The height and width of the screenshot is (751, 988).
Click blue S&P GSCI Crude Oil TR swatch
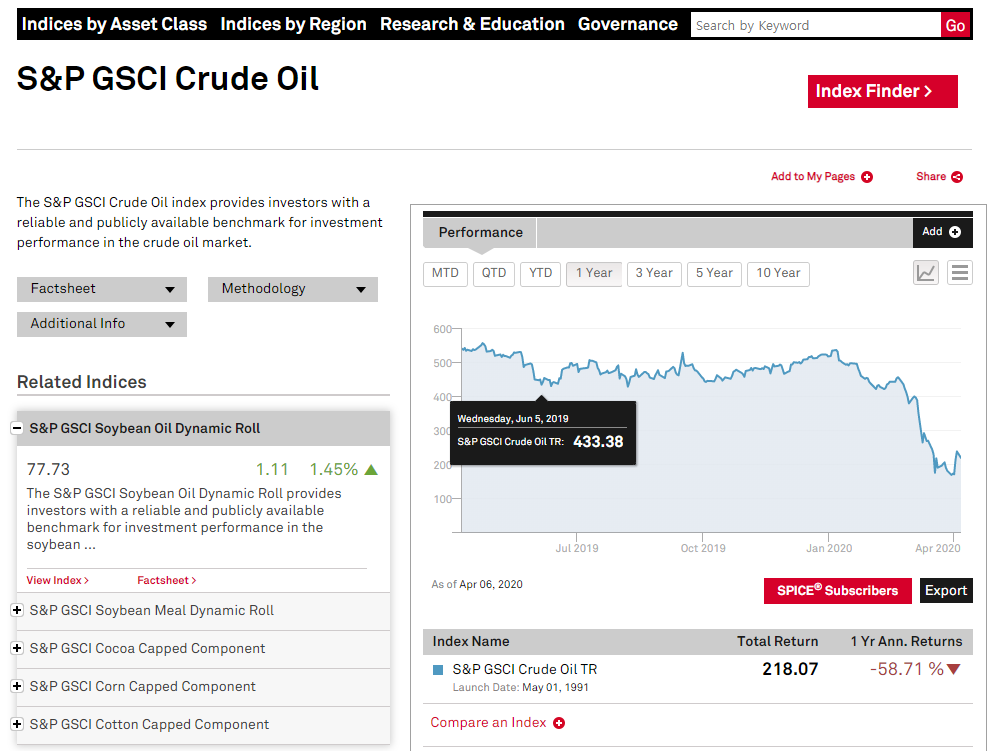[x=438, y=670]
